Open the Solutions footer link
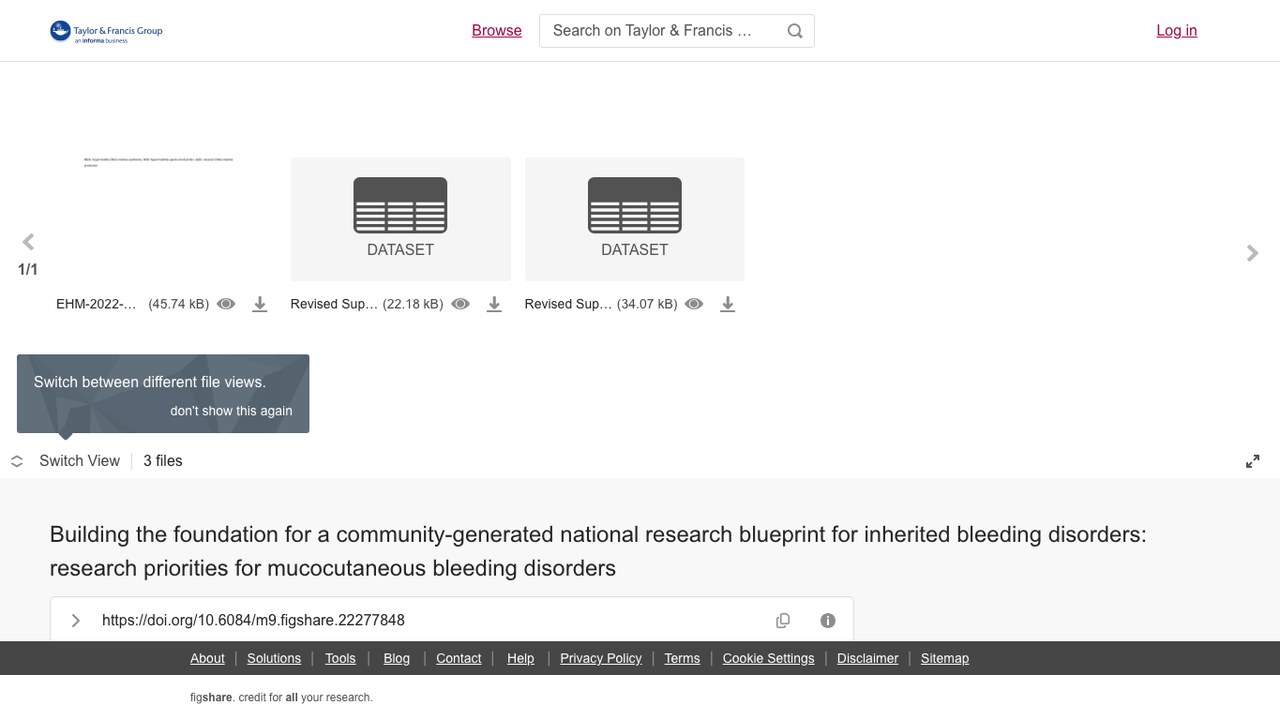 [x=274, y=658]
